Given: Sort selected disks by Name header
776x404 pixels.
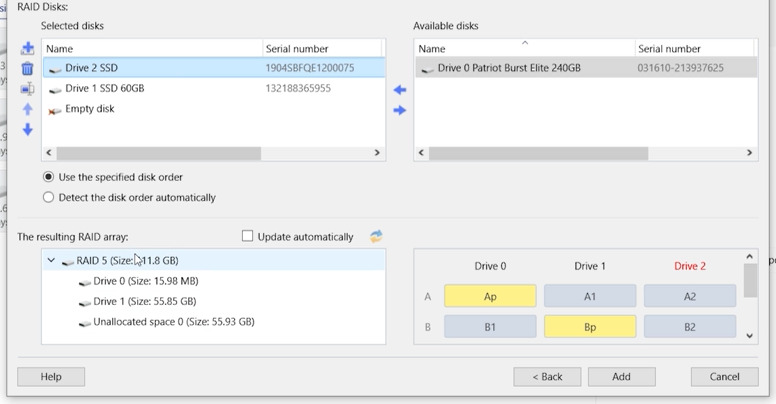Looking at the screenshot, I should pyautogui.click(x=153, y=49).
